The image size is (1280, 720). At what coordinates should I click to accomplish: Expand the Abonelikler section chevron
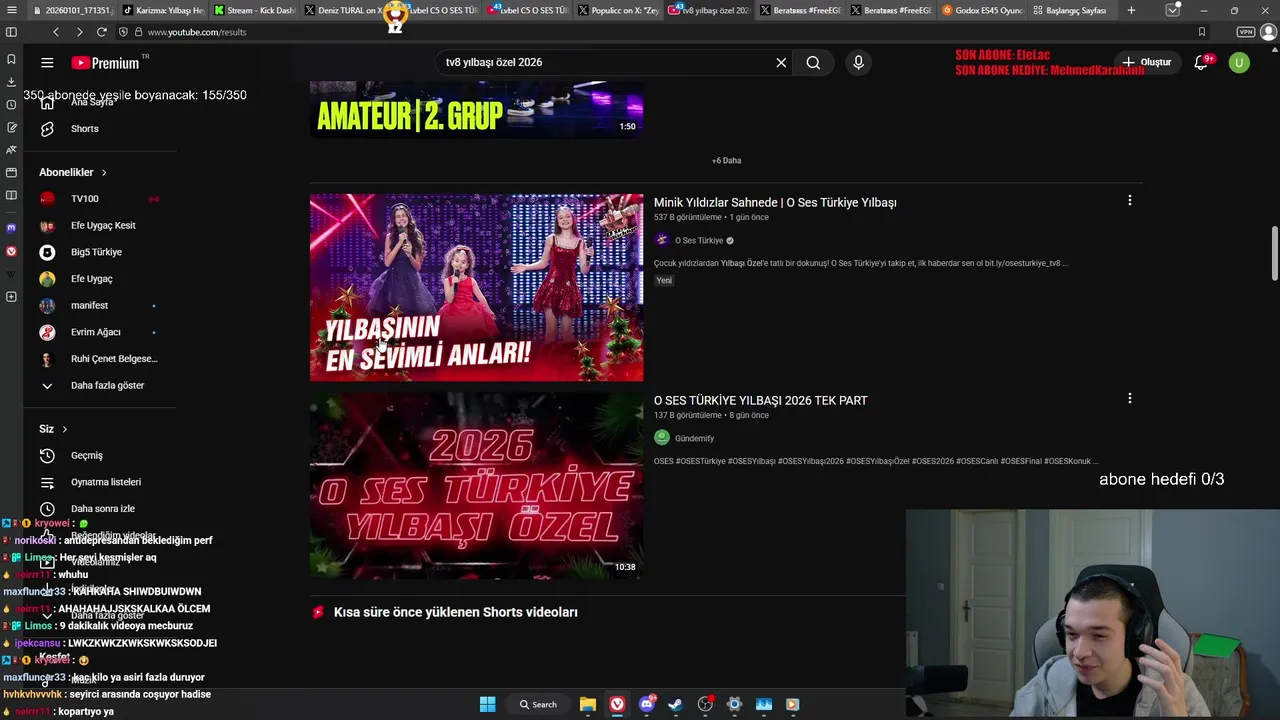103,173
